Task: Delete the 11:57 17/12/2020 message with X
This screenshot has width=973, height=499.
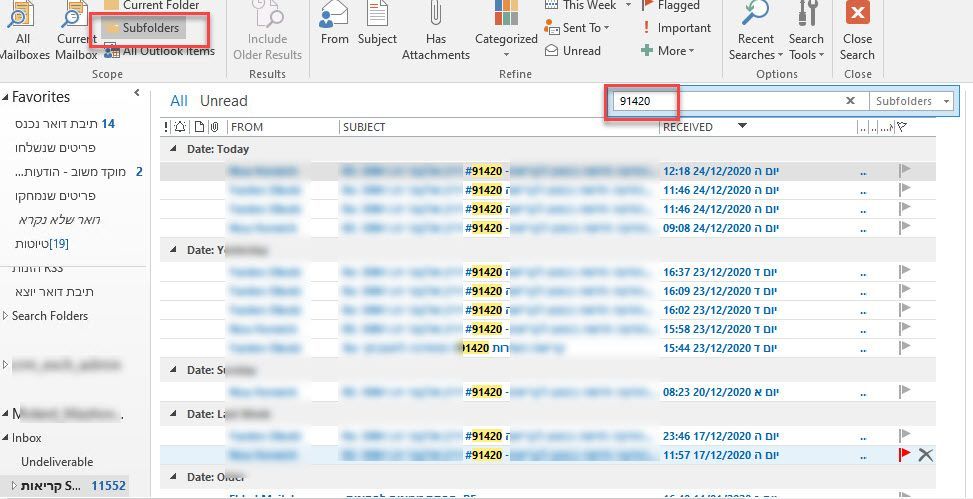Action: point(925,455)
